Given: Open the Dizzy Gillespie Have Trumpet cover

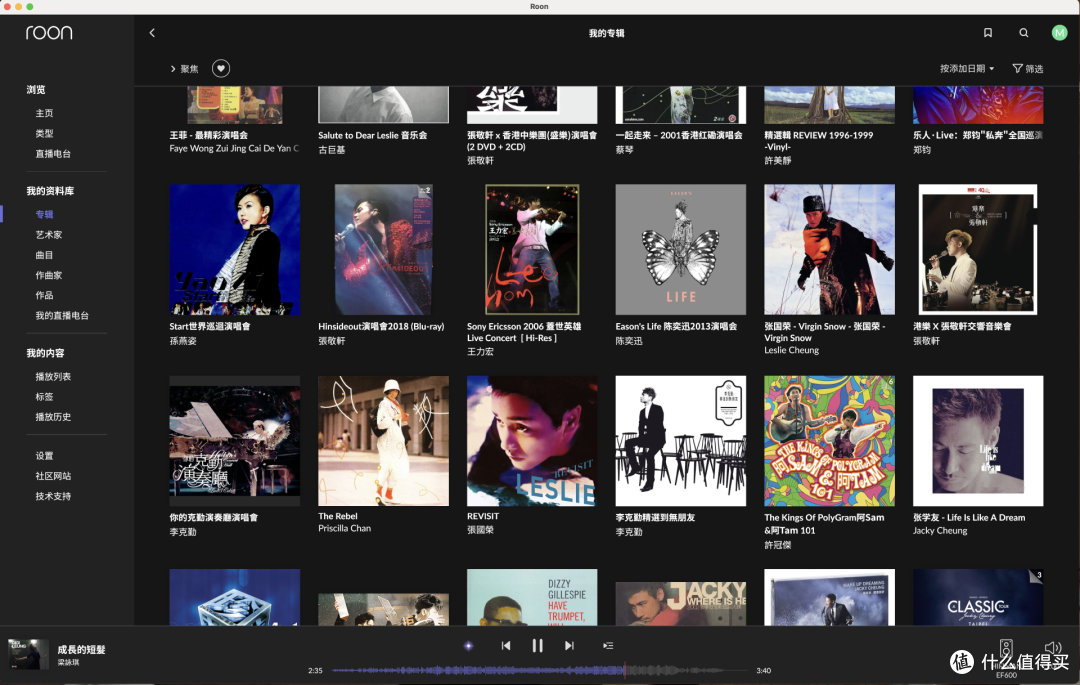Looking at the screenshot, I should click(x=532, y=597).
